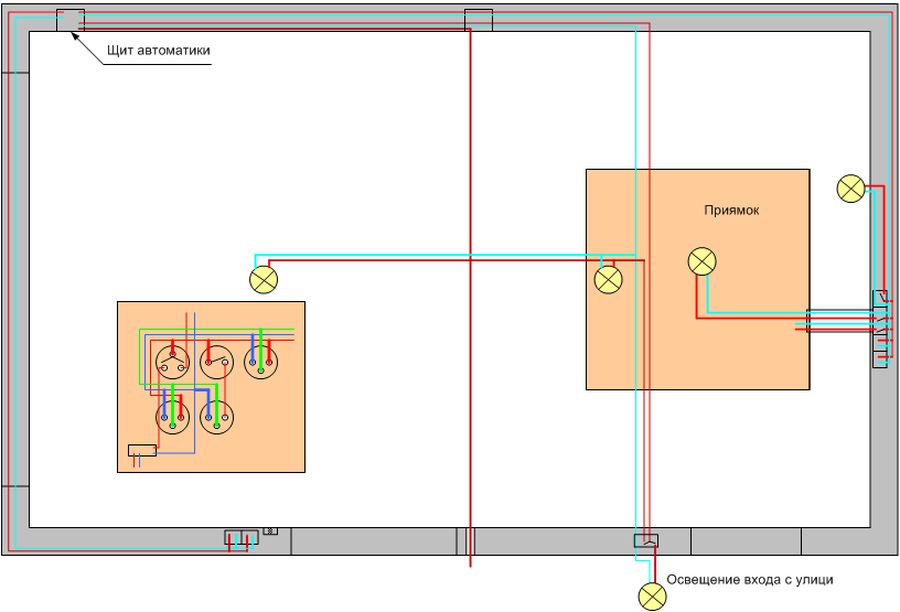Click the "Приямок" label text
The width and height of the screenshot is (900, 612).
tap(731, 211)
